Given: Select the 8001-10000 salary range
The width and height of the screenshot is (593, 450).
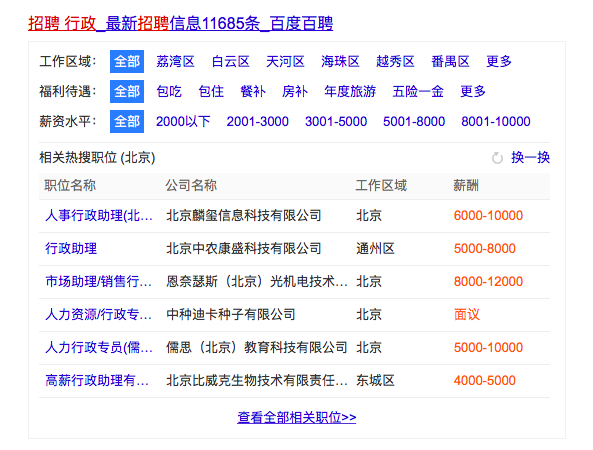Looking at the screenshot, I should tap(496, 121).
